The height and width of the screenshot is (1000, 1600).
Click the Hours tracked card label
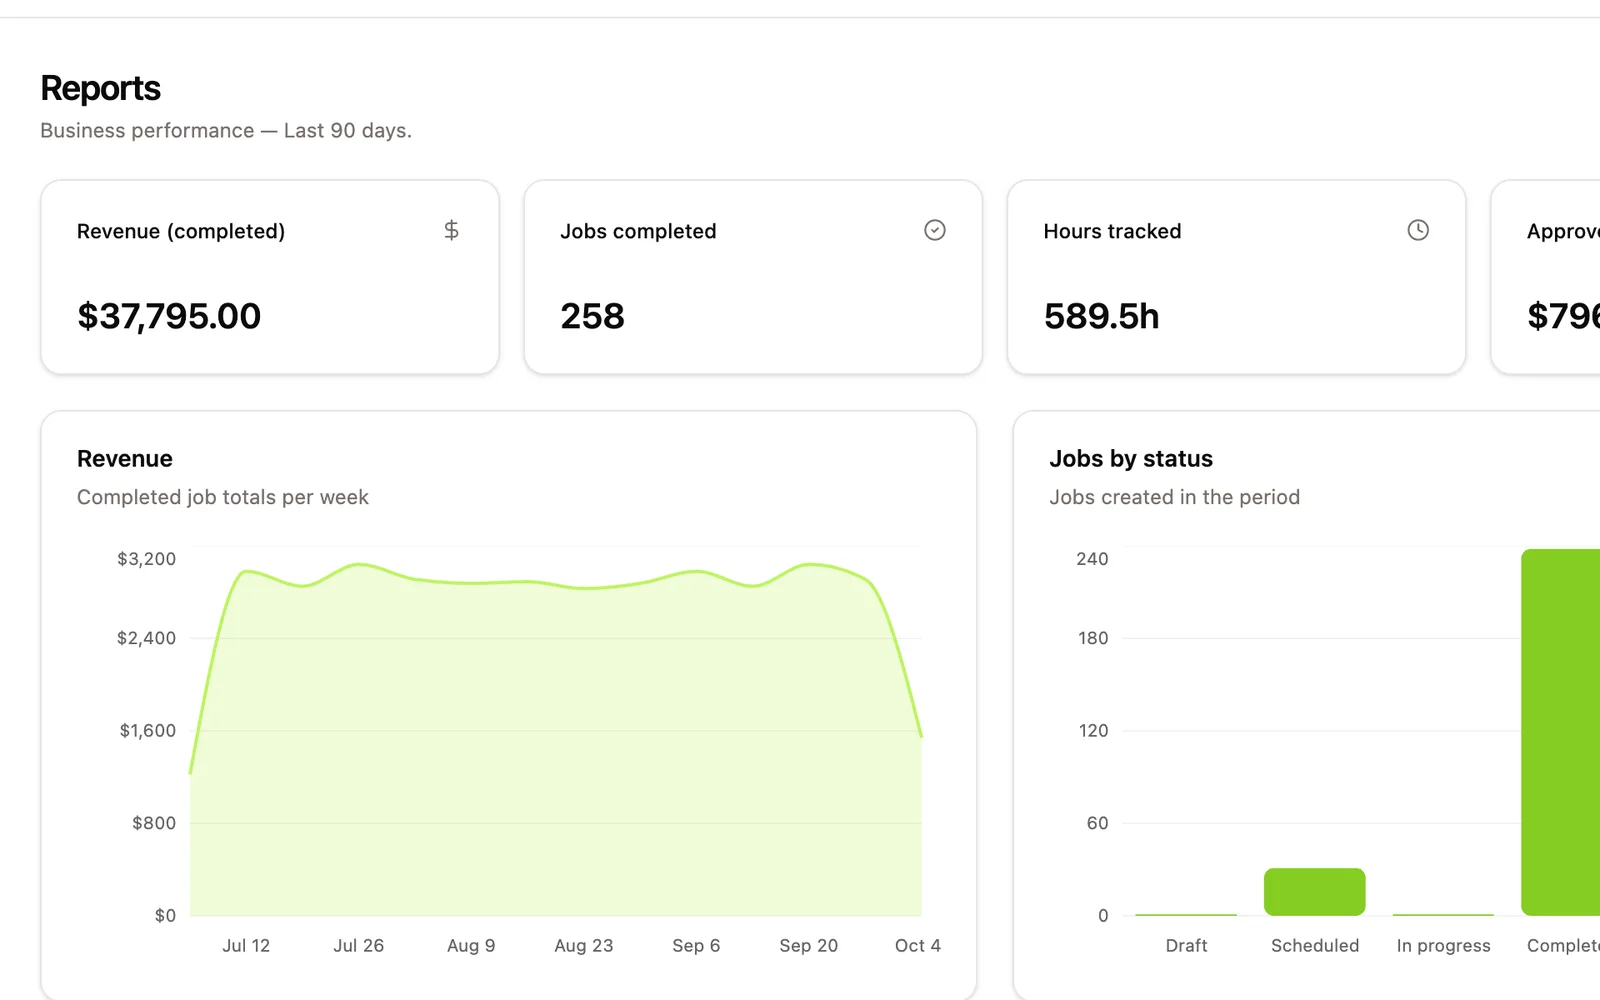(x=1112, y=231)
